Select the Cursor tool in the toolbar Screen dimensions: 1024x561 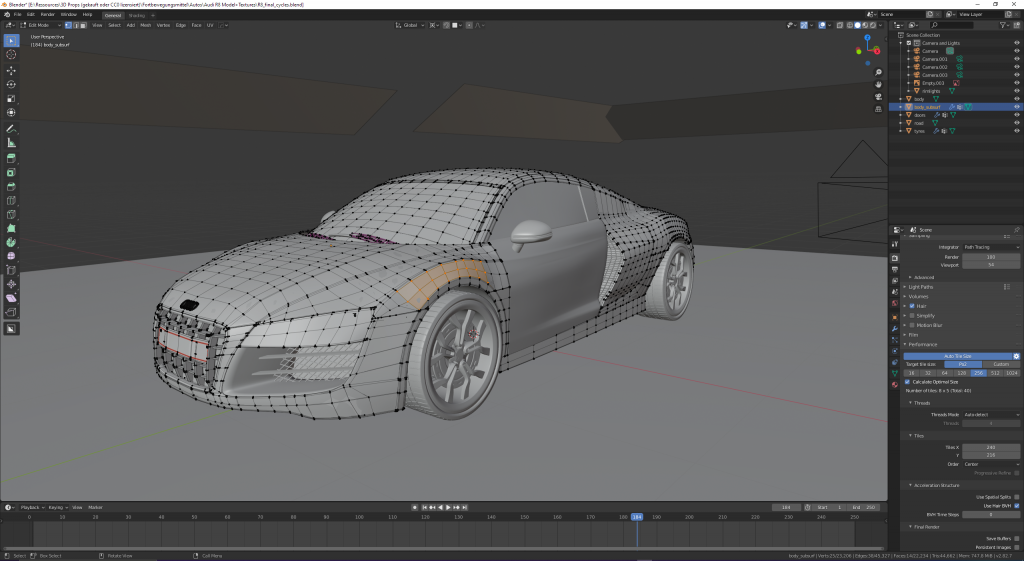pyautogui.click(x=11, y=55)
